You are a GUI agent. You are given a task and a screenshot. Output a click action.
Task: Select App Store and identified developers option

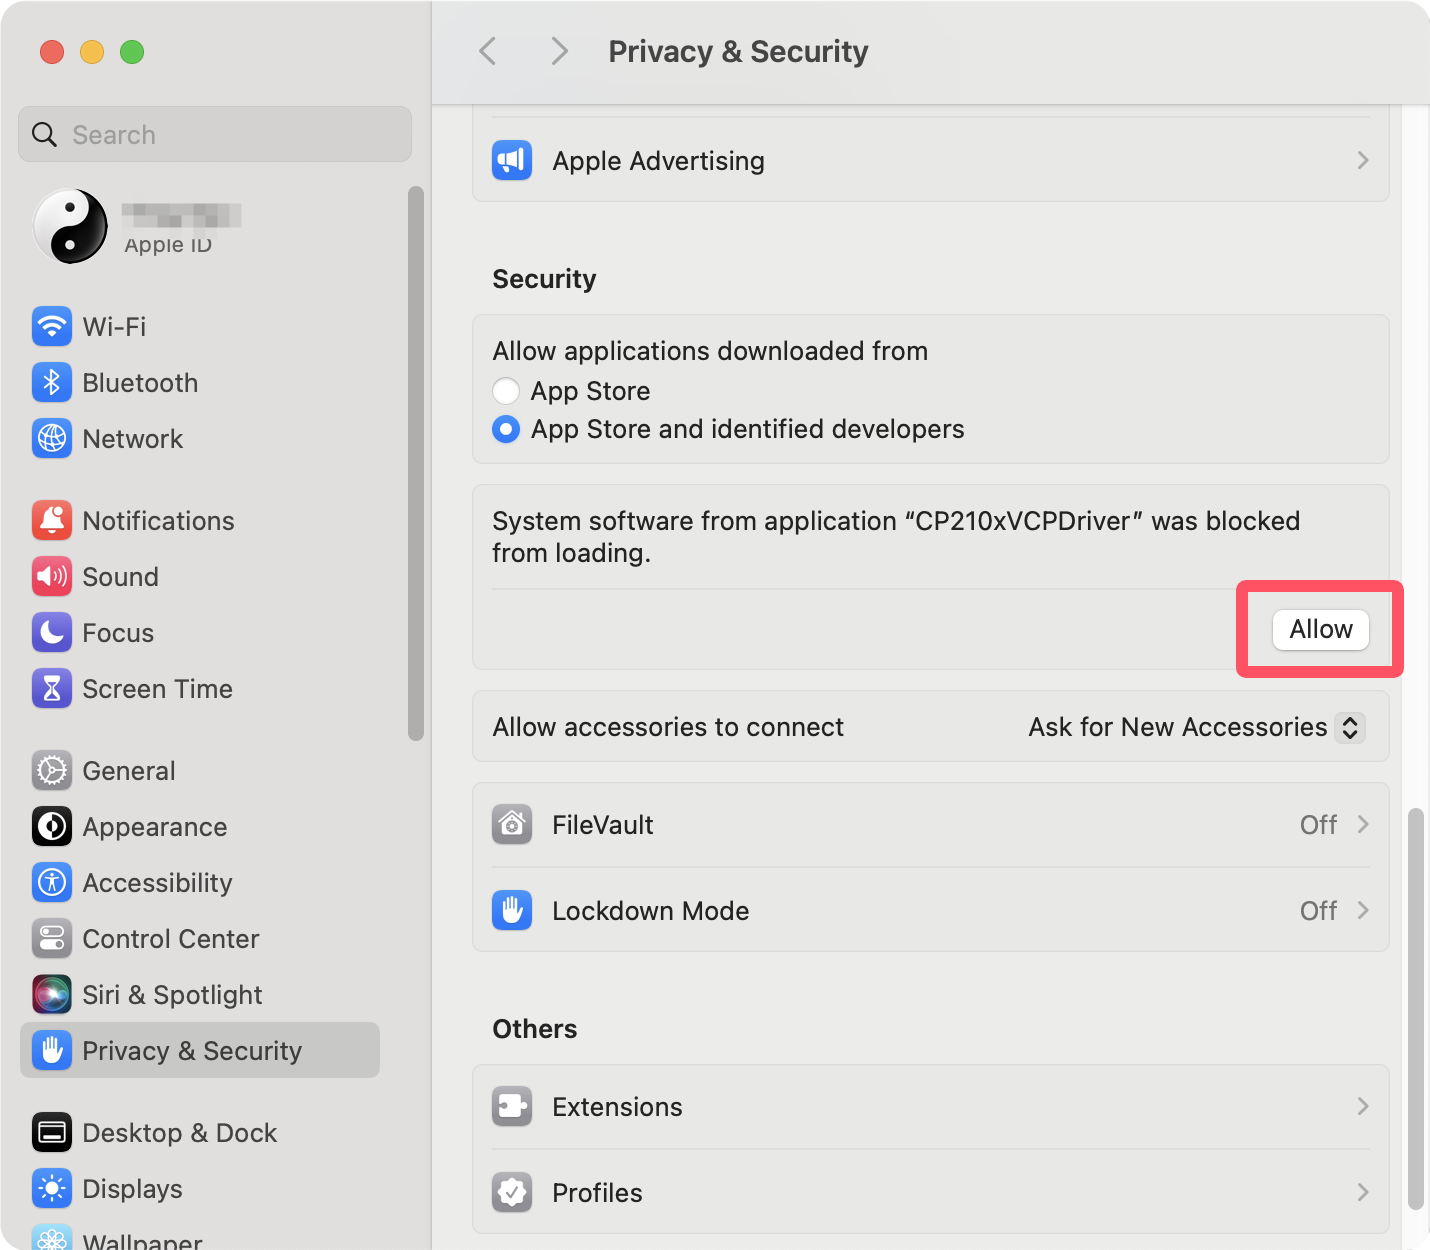[x=506, y=430]
